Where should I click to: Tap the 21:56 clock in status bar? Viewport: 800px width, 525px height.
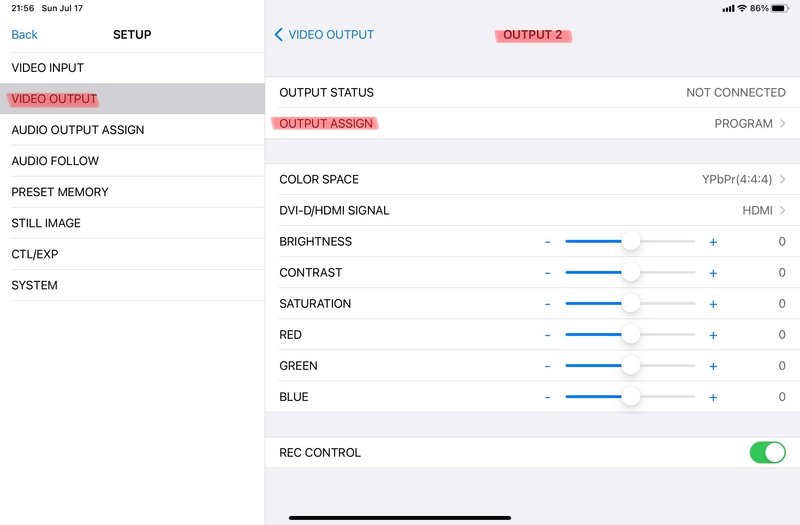[x=22, y=8]
